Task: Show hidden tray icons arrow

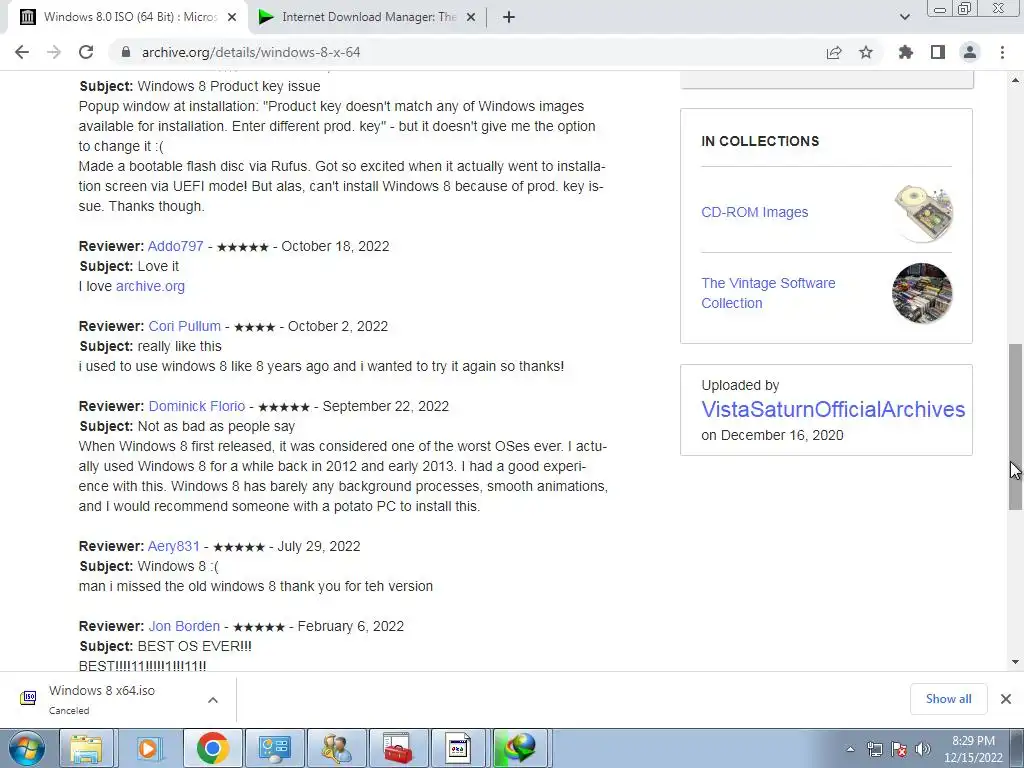Action: coord(850,749)
